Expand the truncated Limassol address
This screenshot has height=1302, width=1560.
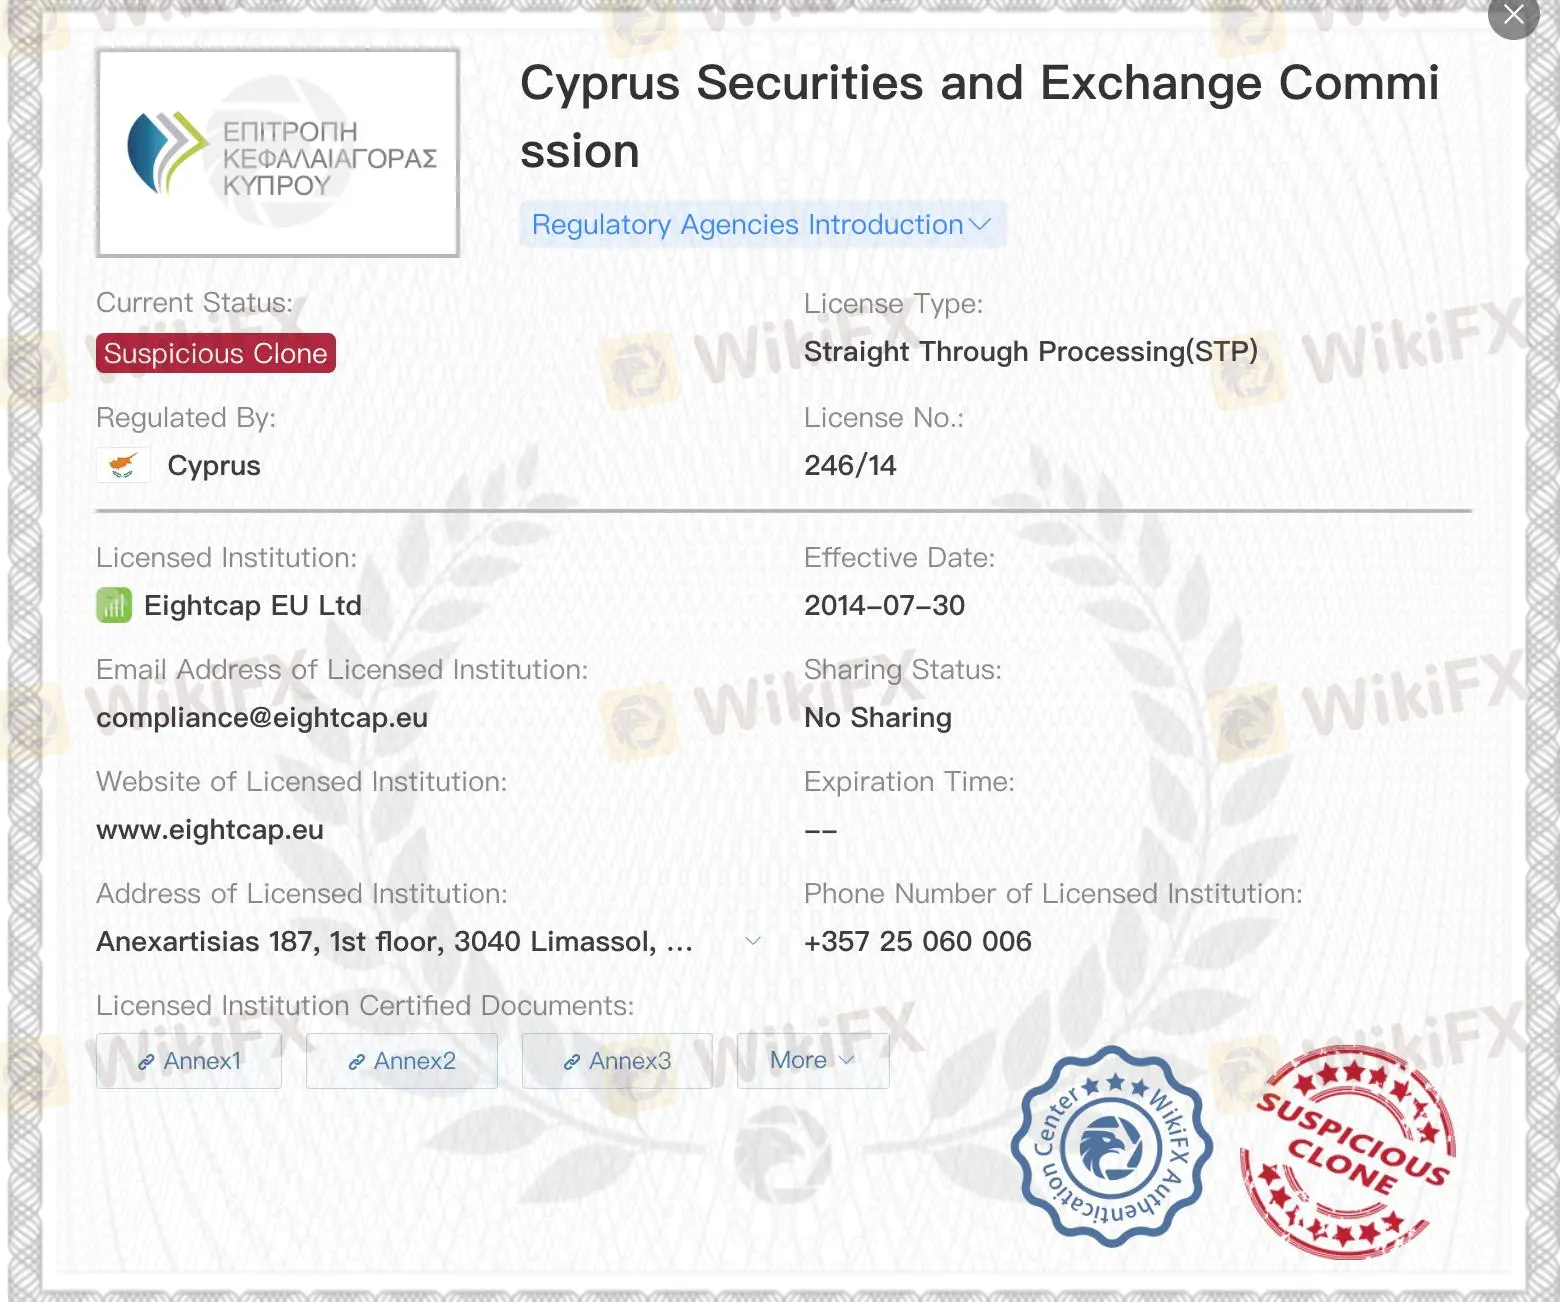(752, 941)
